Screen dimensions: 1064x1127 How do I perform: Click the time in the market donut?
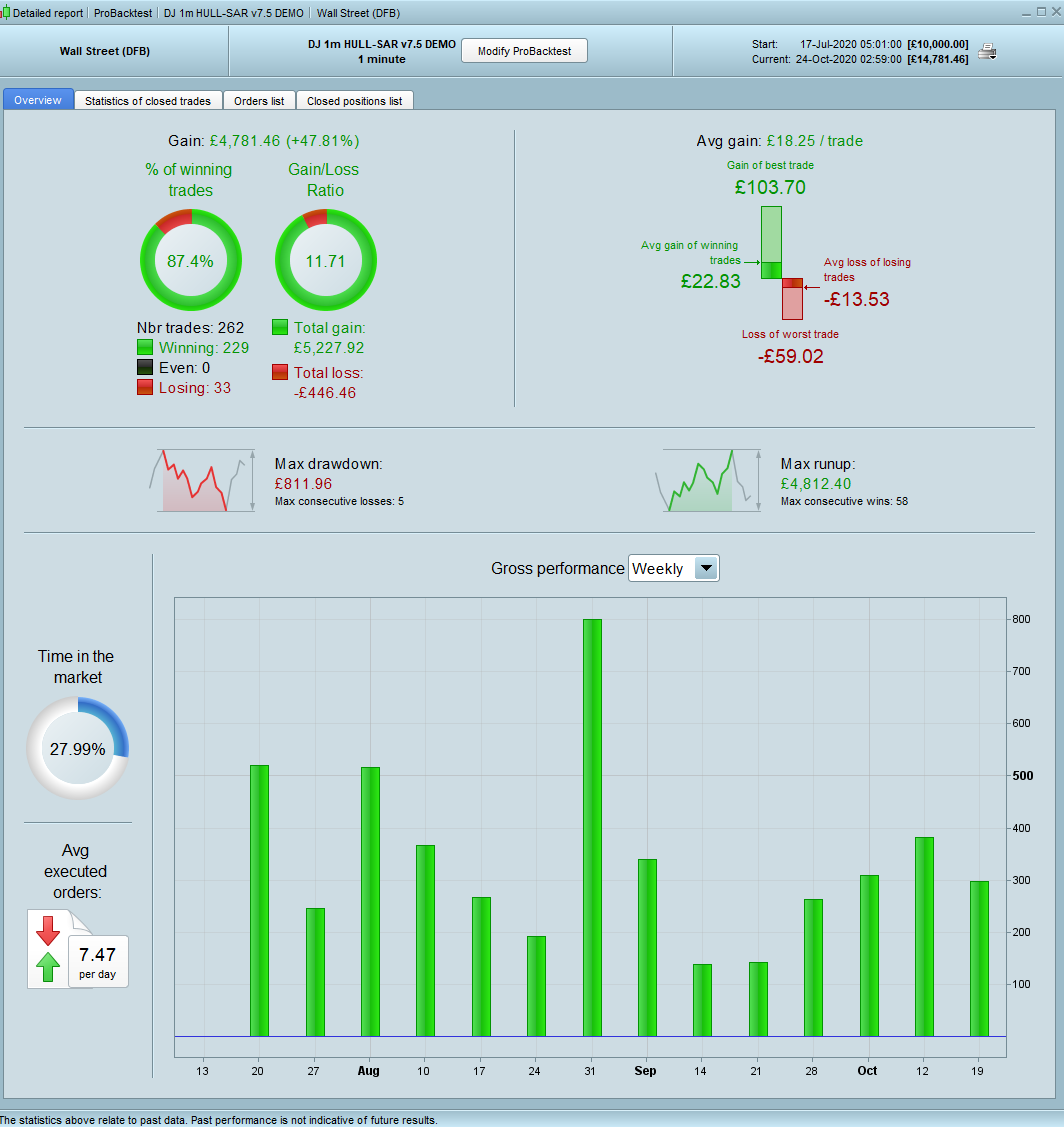click(x=78, y=748)
